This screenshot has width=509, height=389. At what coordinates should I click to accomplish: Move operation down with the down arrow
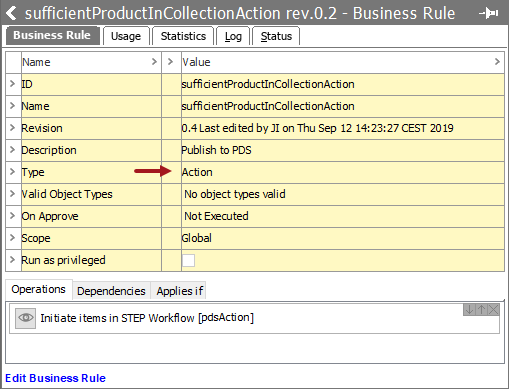coord(469,310)
